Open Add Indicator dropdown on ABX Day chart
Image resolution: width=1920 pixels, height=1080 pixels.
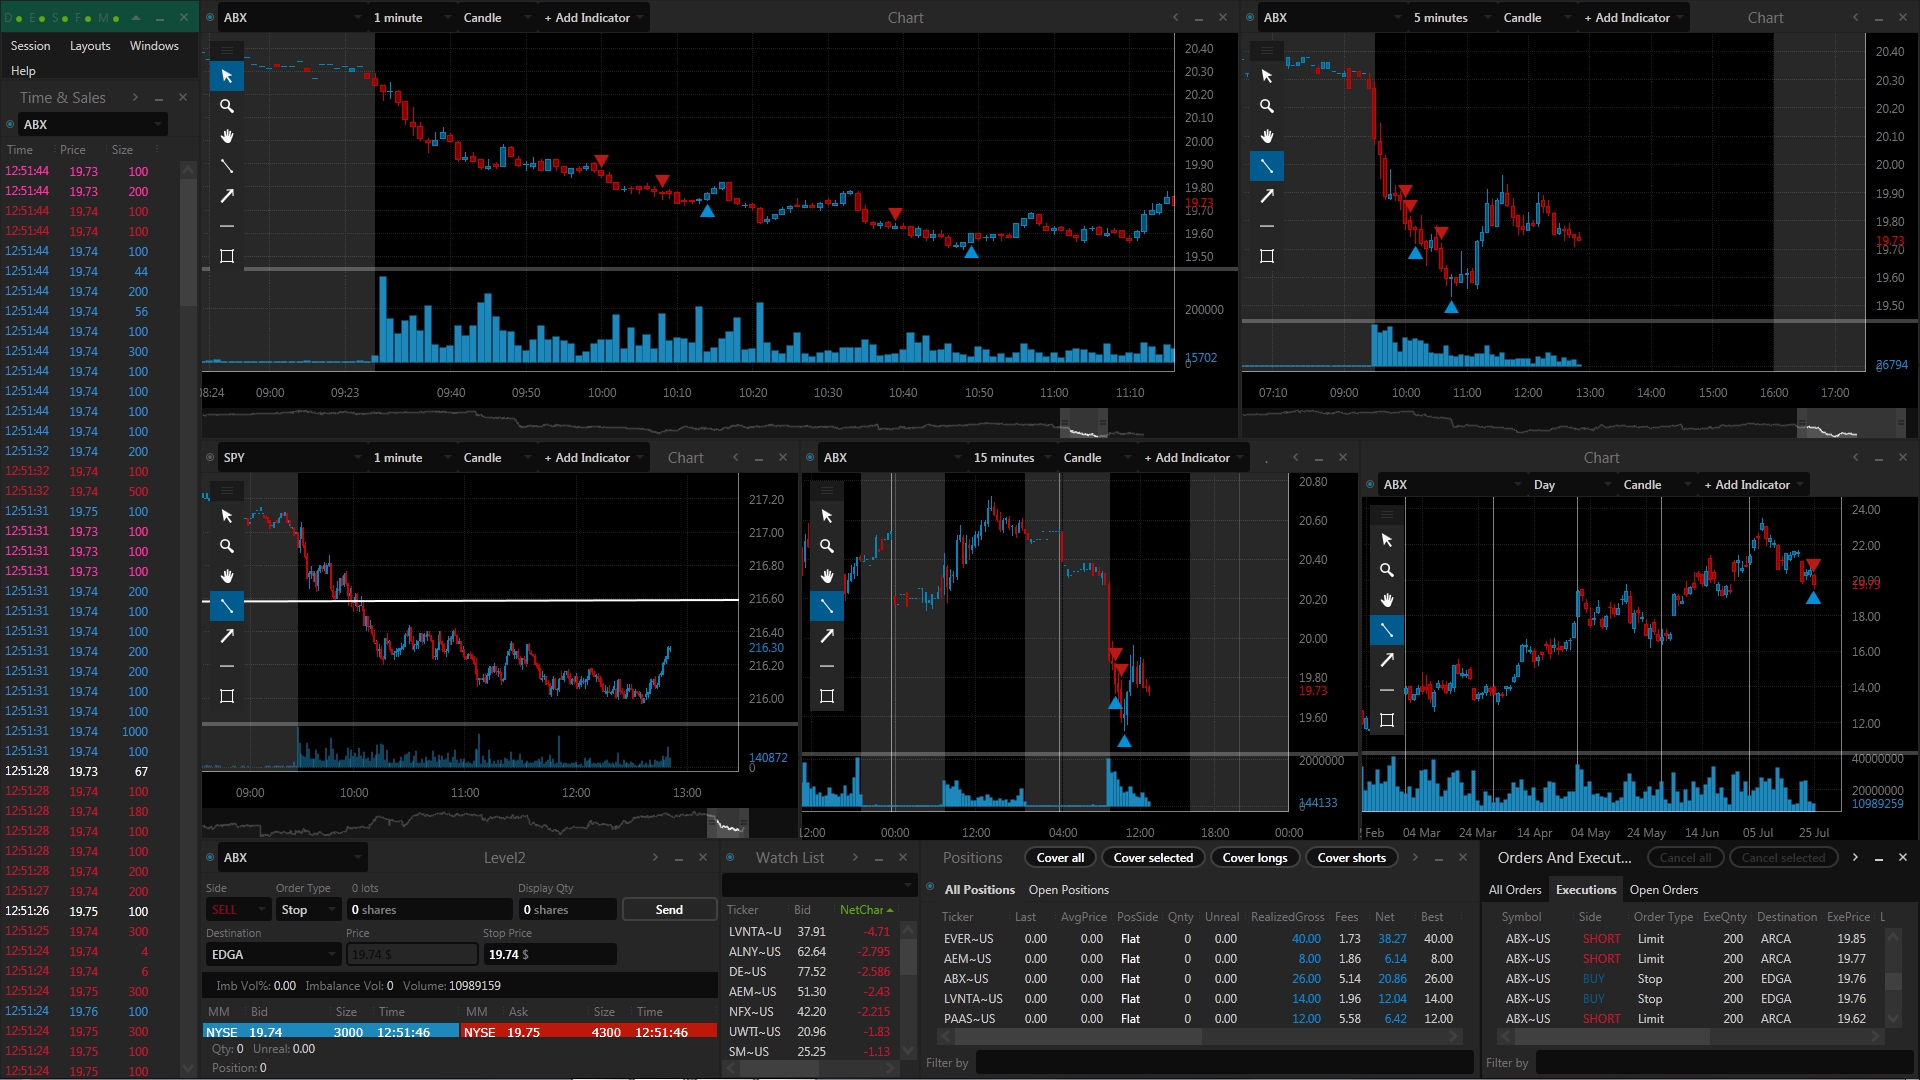coord(1755,485)
